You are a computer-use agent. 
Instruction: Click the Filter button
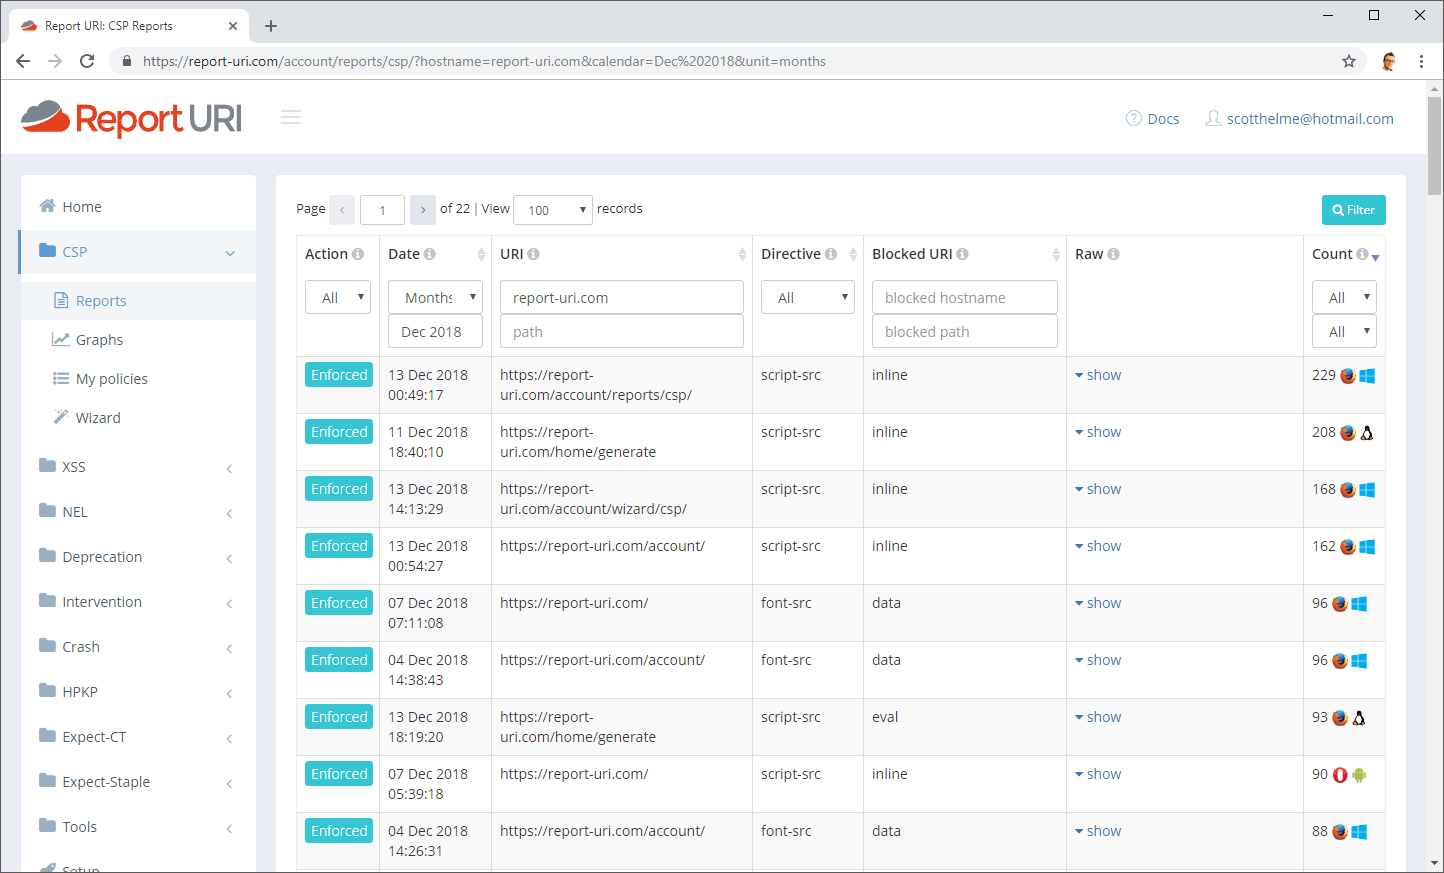point(1353,210)
